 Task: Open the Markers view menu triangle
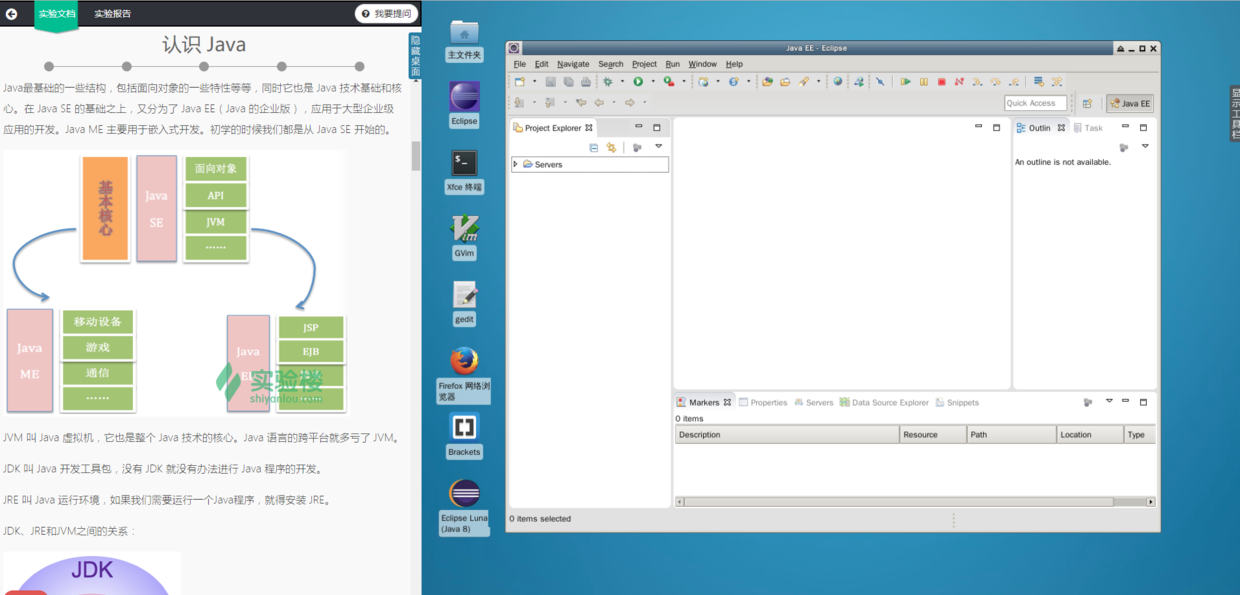point(1109,402)
